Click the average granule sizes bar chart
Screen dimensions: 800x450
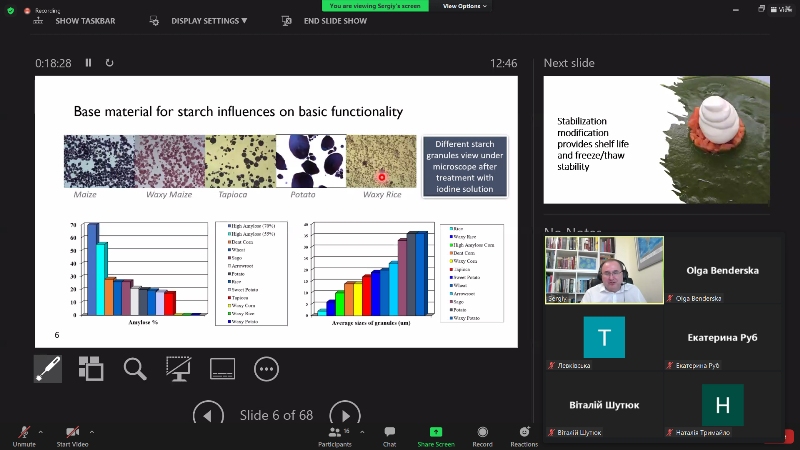point(369,271)
